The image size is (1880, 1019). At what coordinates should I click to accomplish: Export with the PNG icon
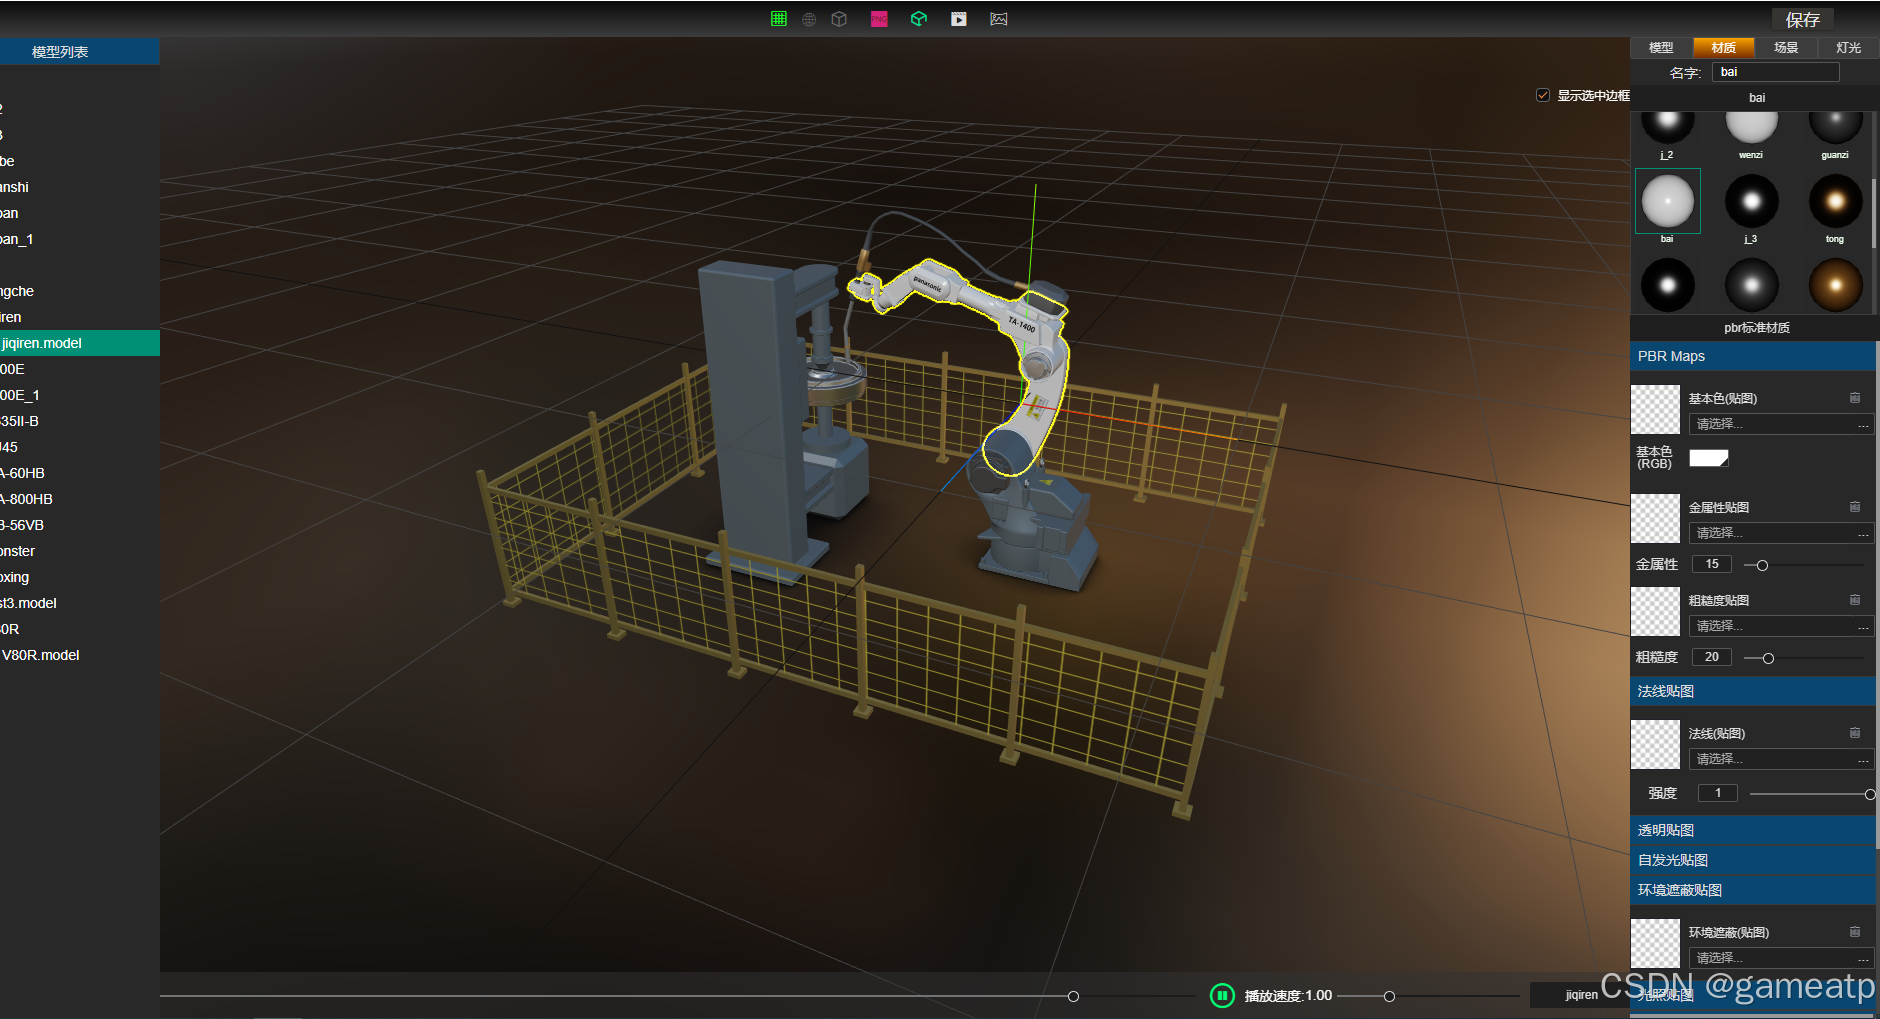(879, 18)
